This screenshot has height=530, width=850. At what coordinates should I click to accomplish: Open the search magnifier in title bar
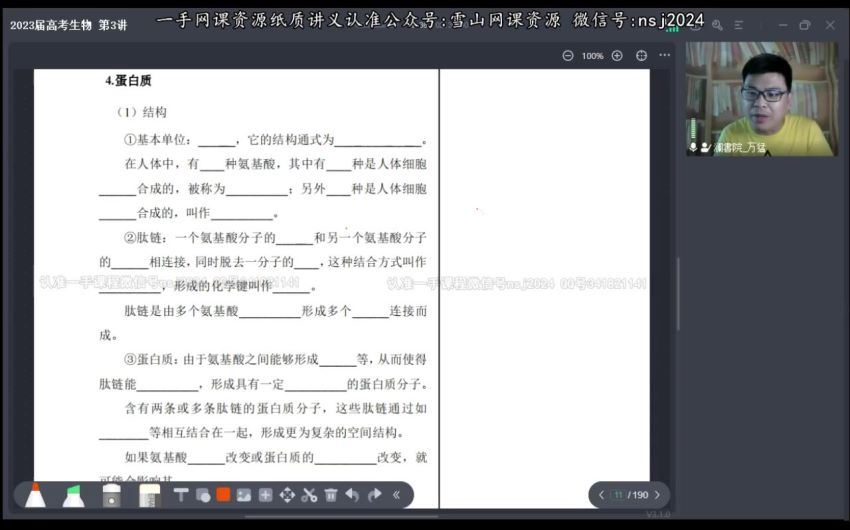tap(717, 25)
